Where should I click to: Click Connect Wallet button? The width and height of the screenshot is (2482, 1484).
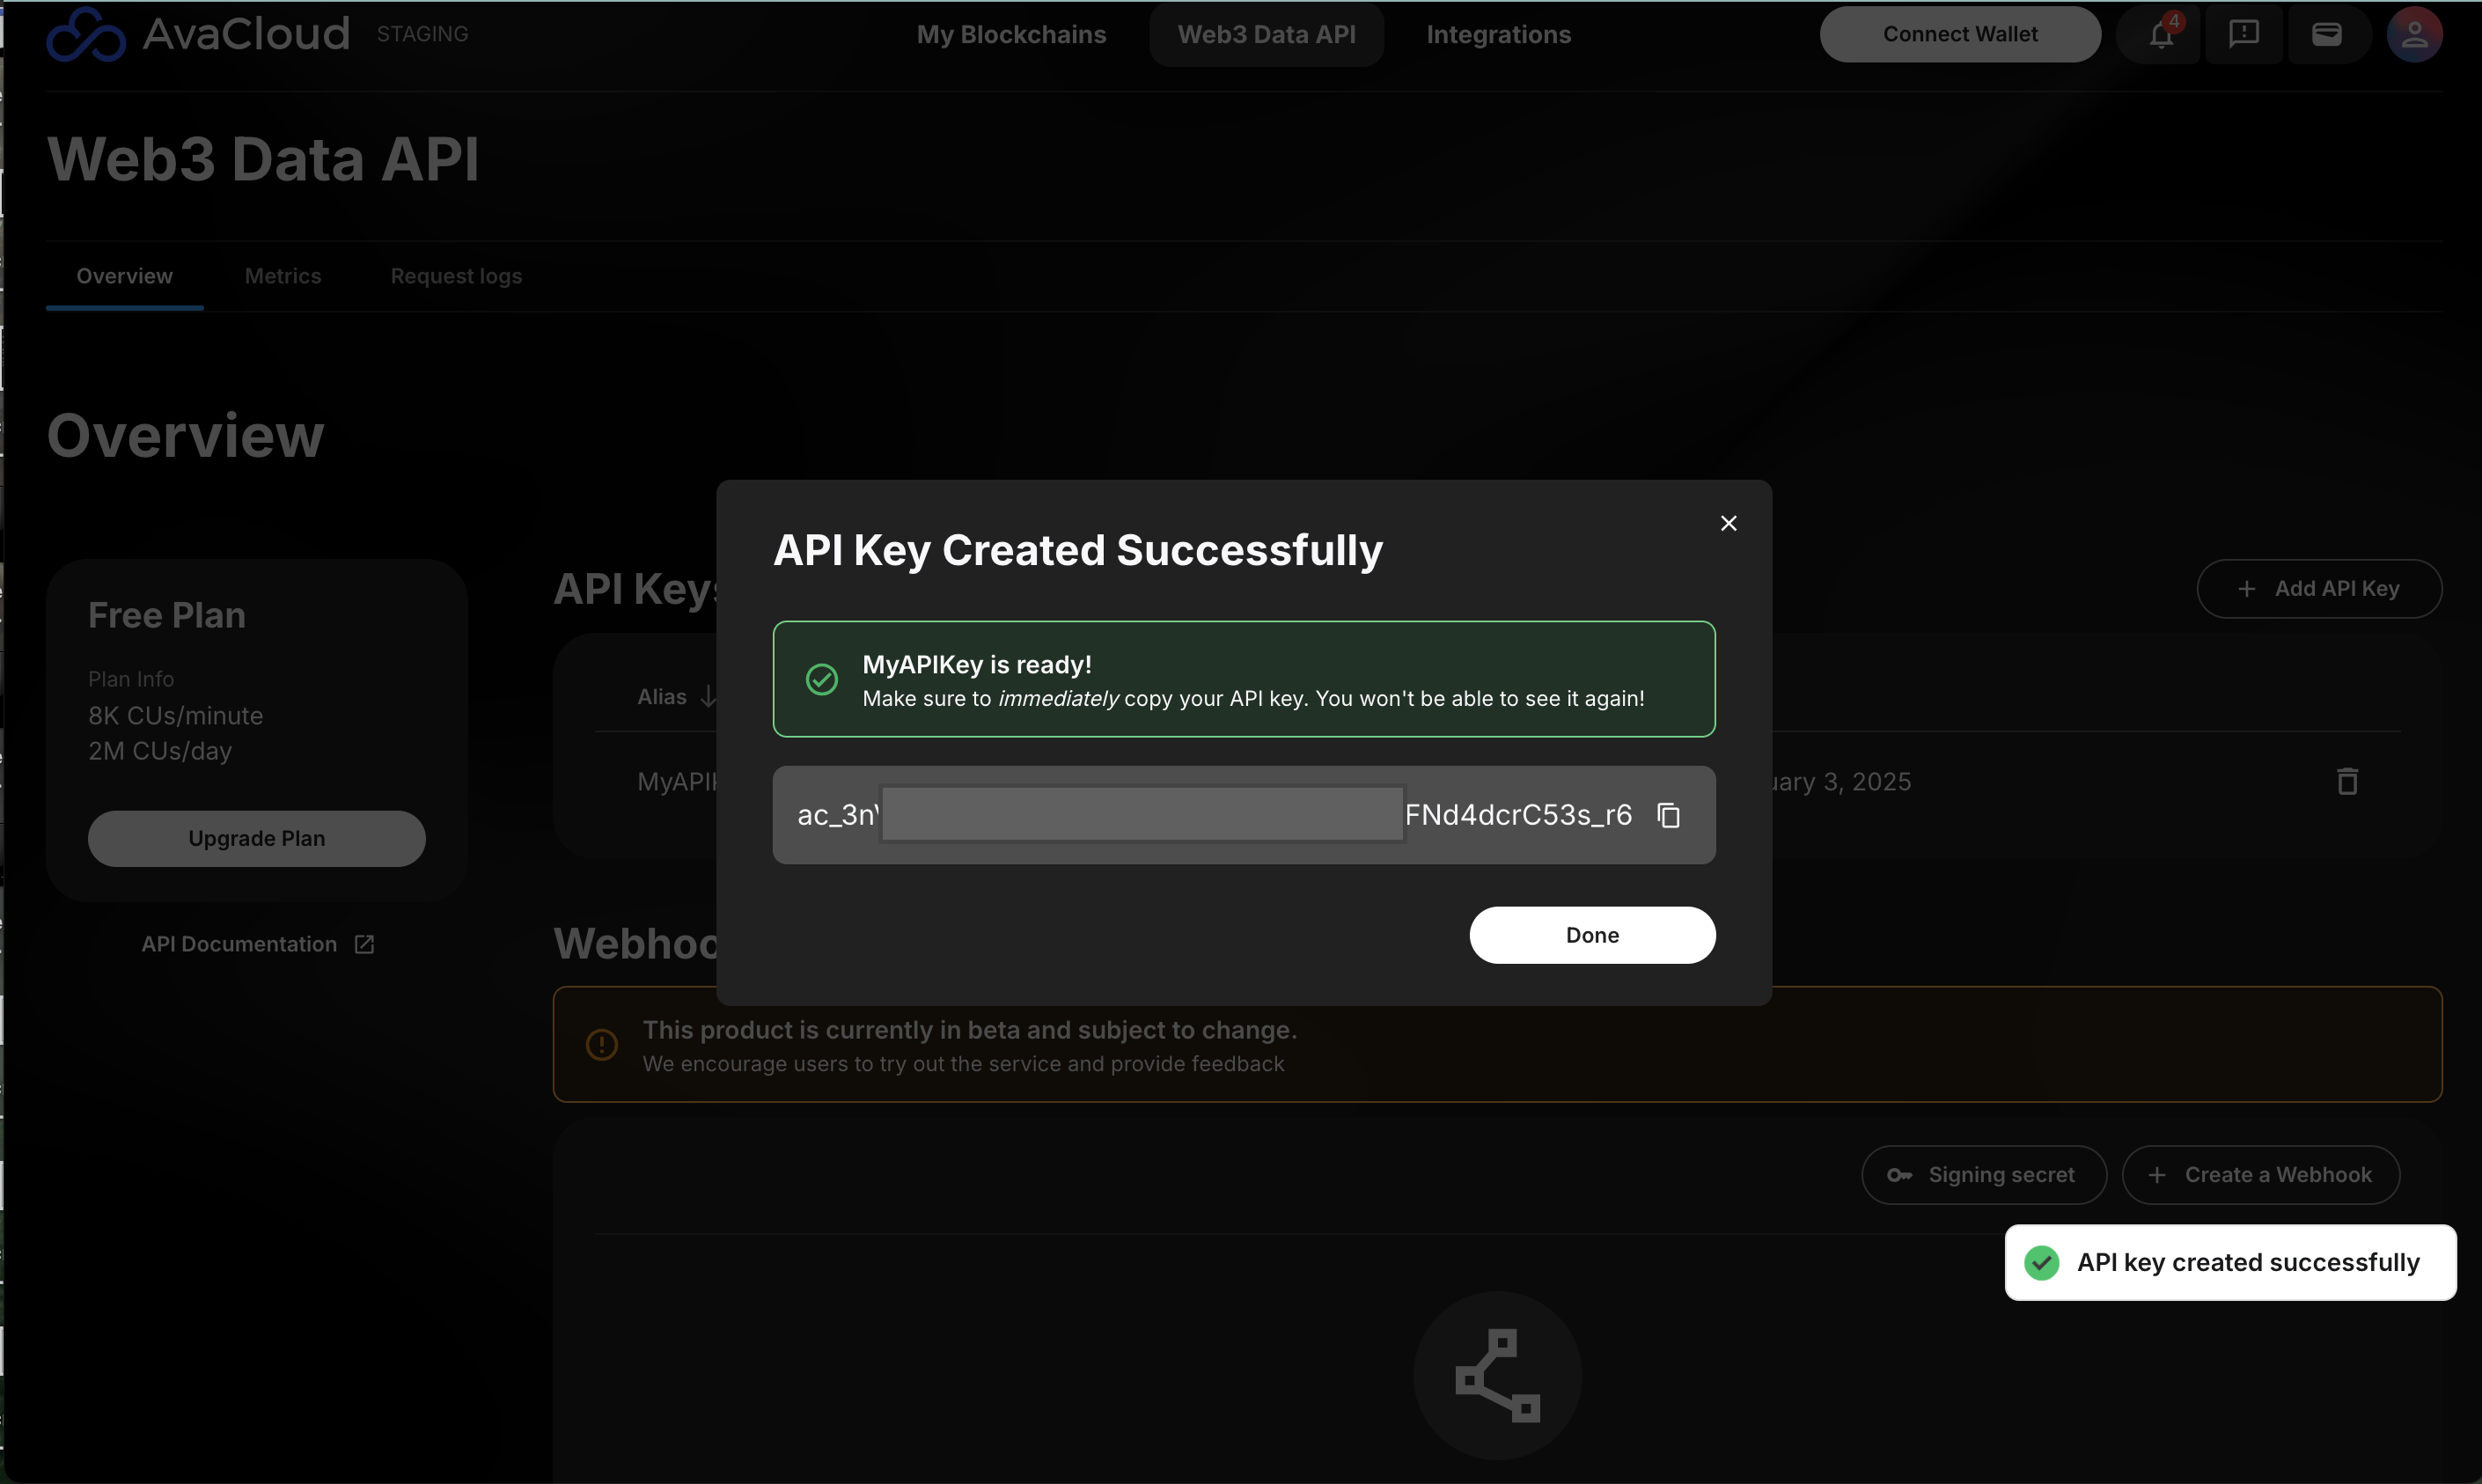(x=1959, y=34)
